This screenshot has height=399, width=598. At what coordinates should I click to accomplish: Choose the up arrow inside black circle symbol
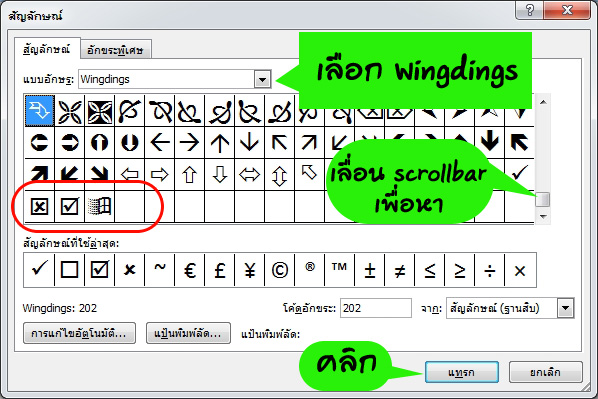100,143
